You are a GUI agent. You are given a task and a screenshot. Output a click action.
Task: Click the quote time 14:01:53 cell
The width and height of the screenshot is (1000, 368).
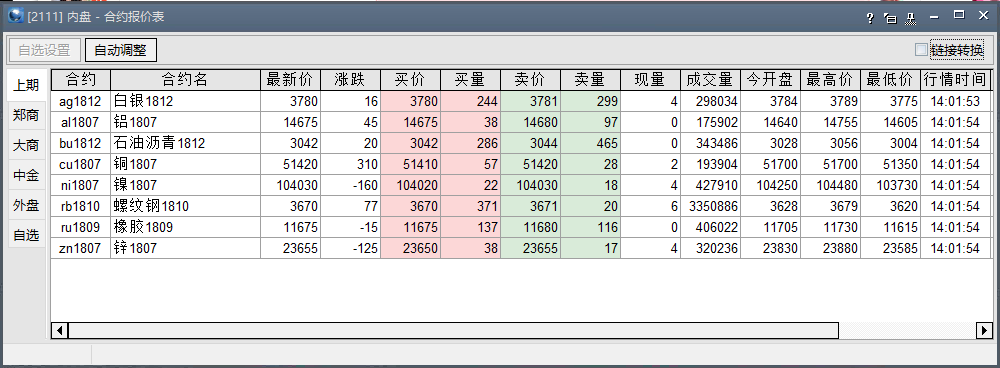pos(955,101)
